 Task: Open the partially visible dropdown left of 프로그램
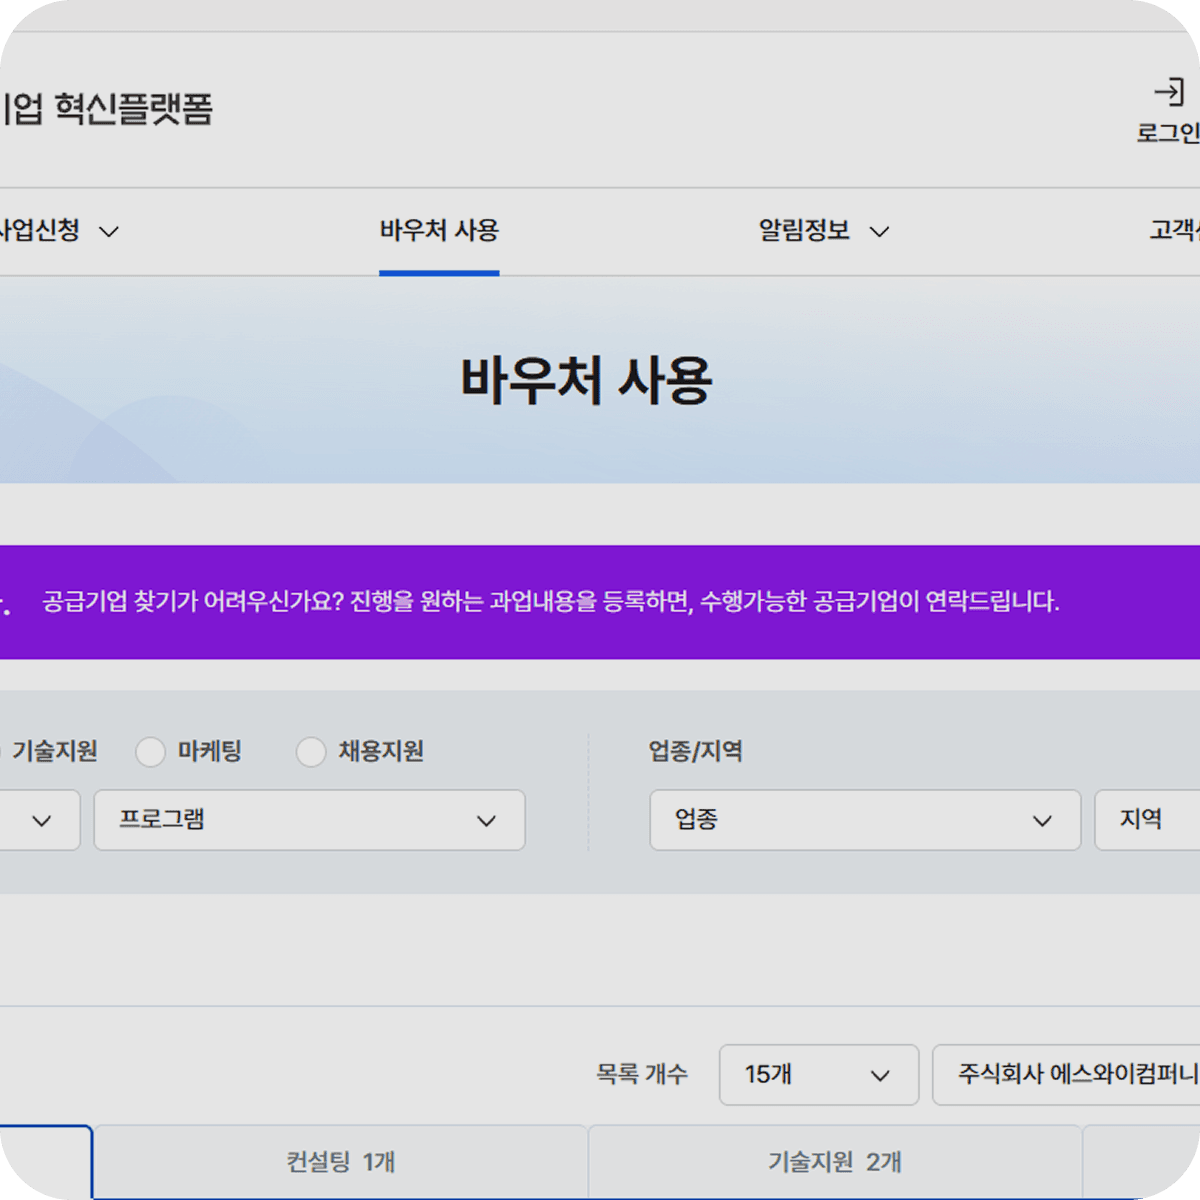point(40,820)
